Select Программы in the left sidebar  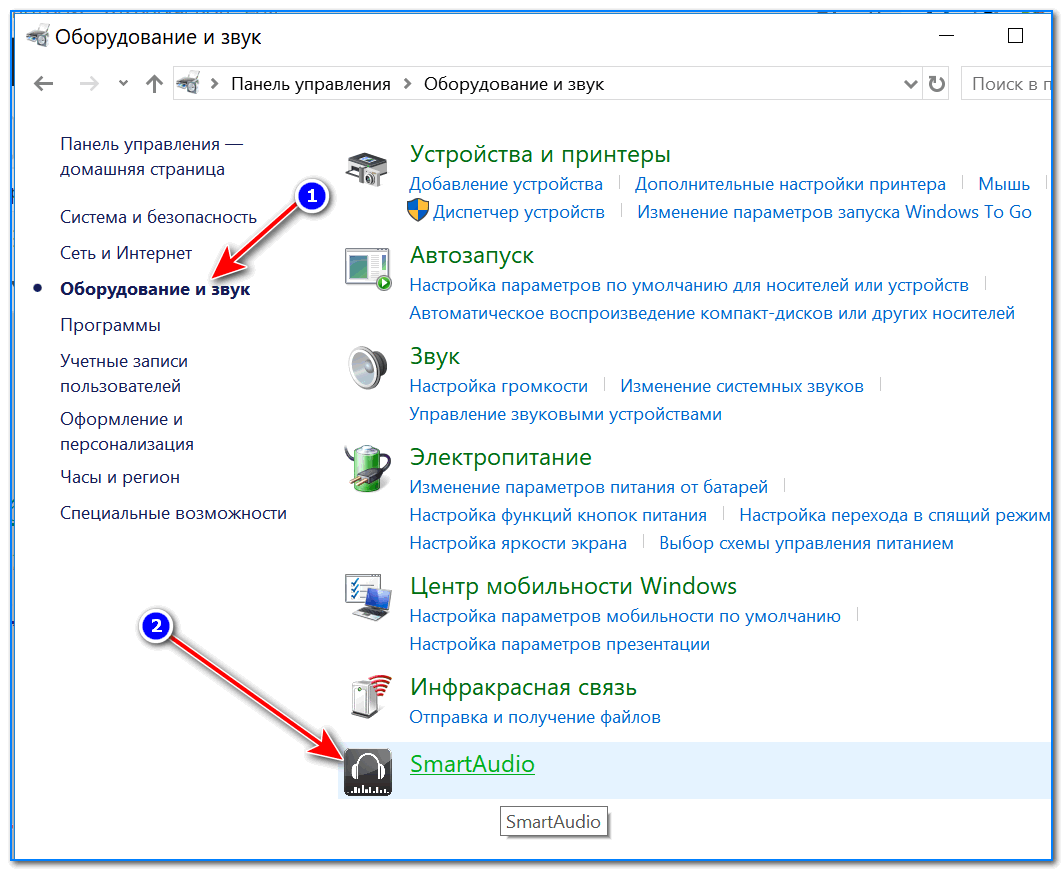110,325
